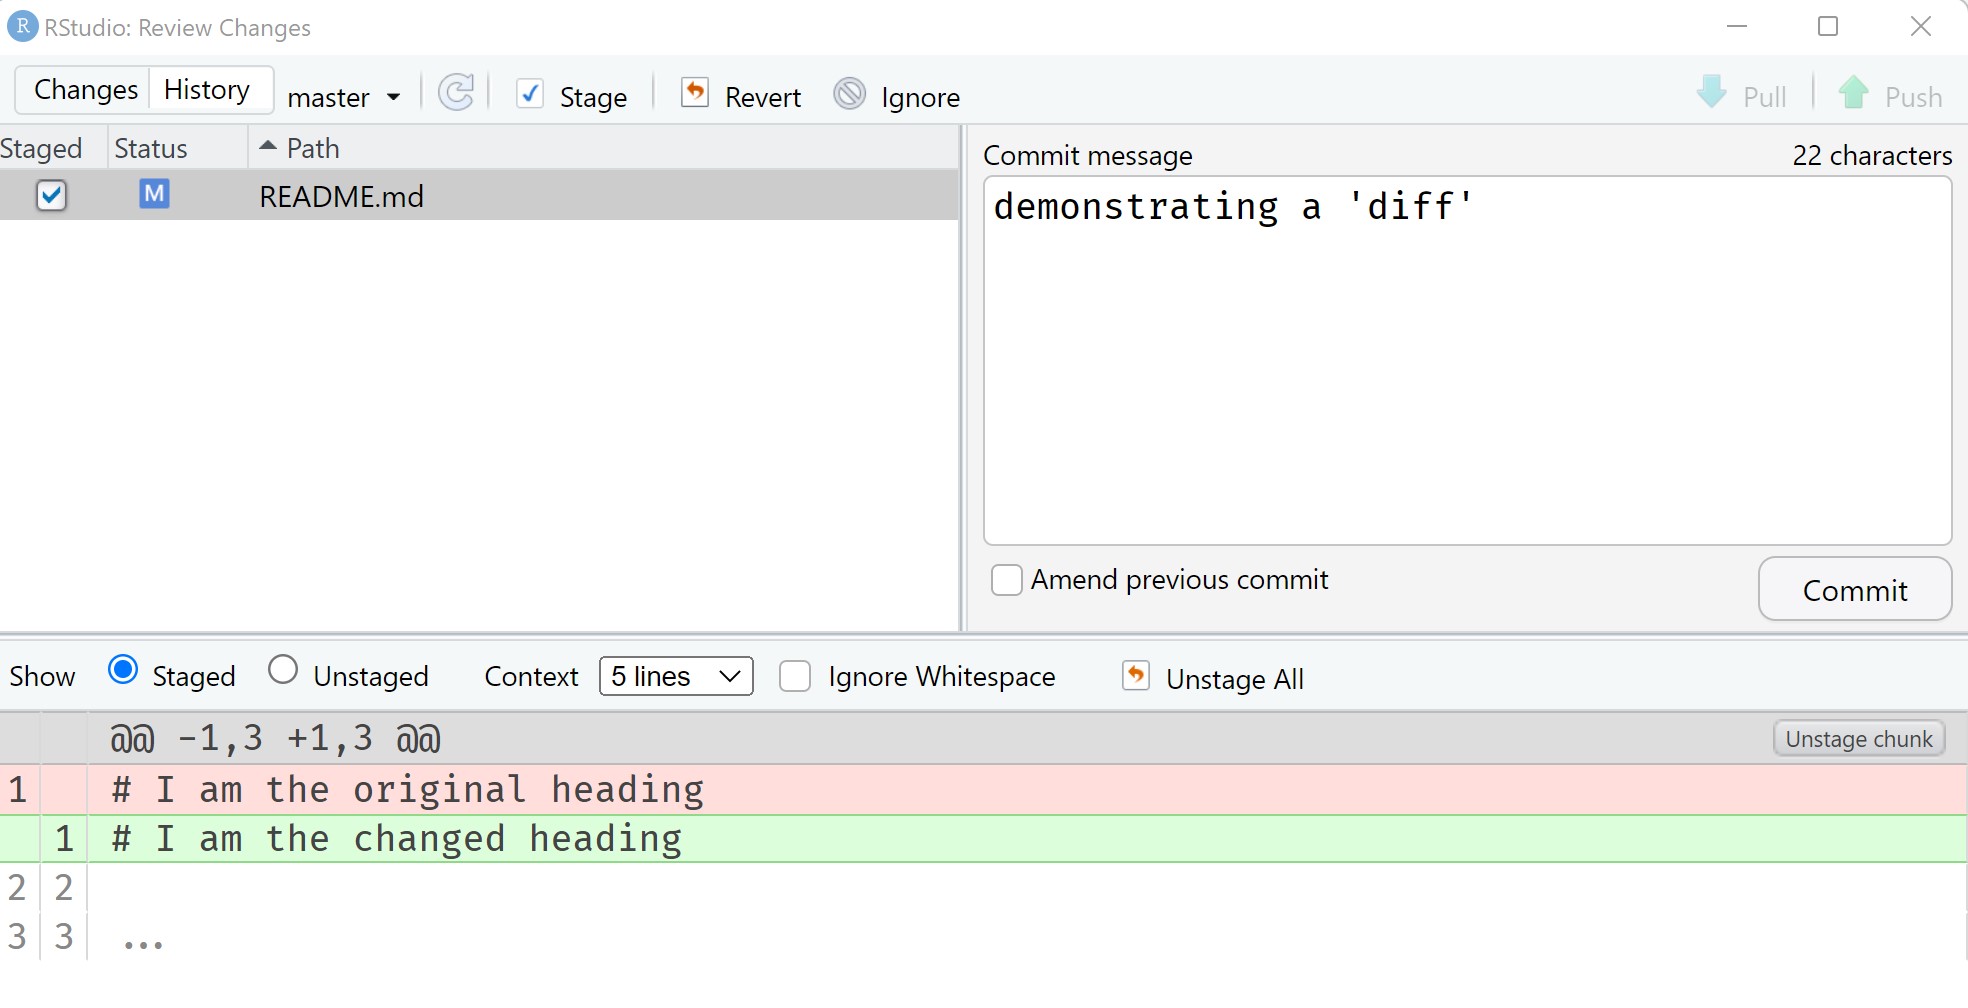This screenshot has height=1008, width=1968.
Task: Click the Revert icon with orange arrow
Action: click(695, 93)
